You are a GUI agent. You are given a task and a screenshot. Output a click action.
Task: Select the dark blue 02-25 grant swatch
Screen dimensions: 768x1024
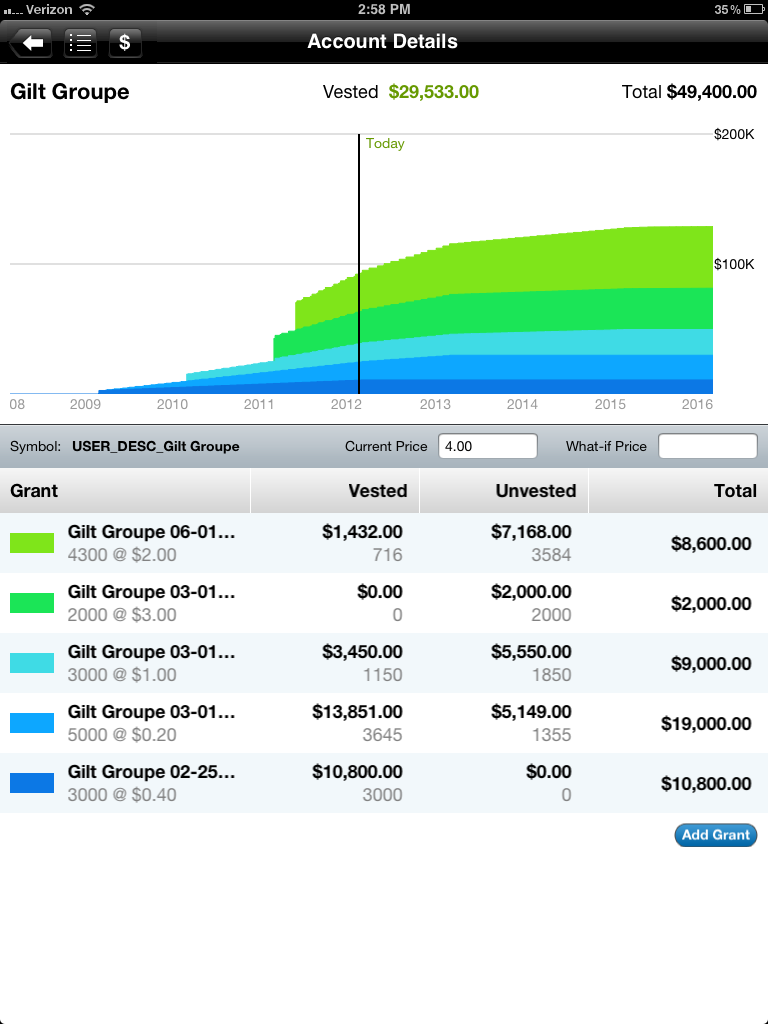[32, 783]
